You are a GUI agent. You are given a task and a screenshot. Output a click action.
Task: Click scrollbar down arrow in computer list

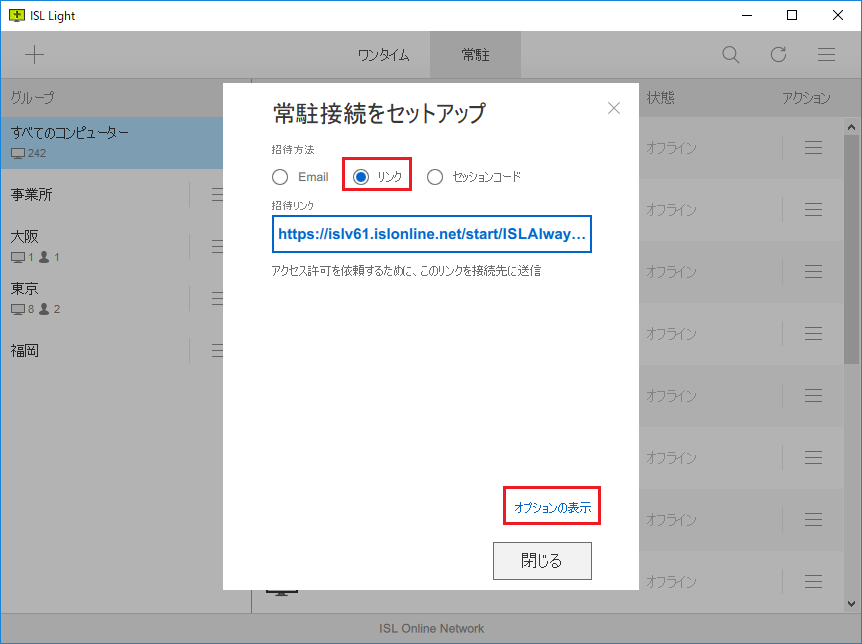[851, 603]
